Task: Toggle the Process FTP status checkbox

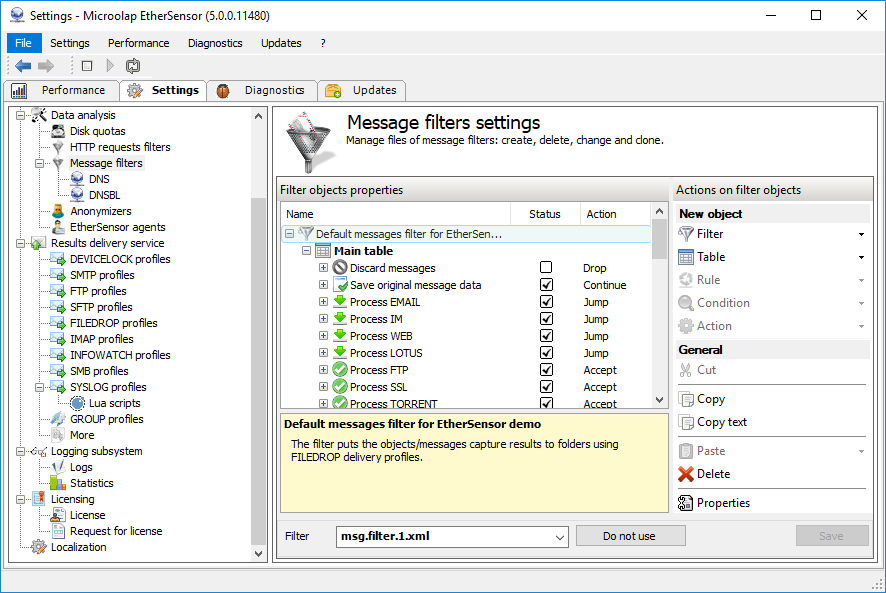Action: tap(546, 369)
